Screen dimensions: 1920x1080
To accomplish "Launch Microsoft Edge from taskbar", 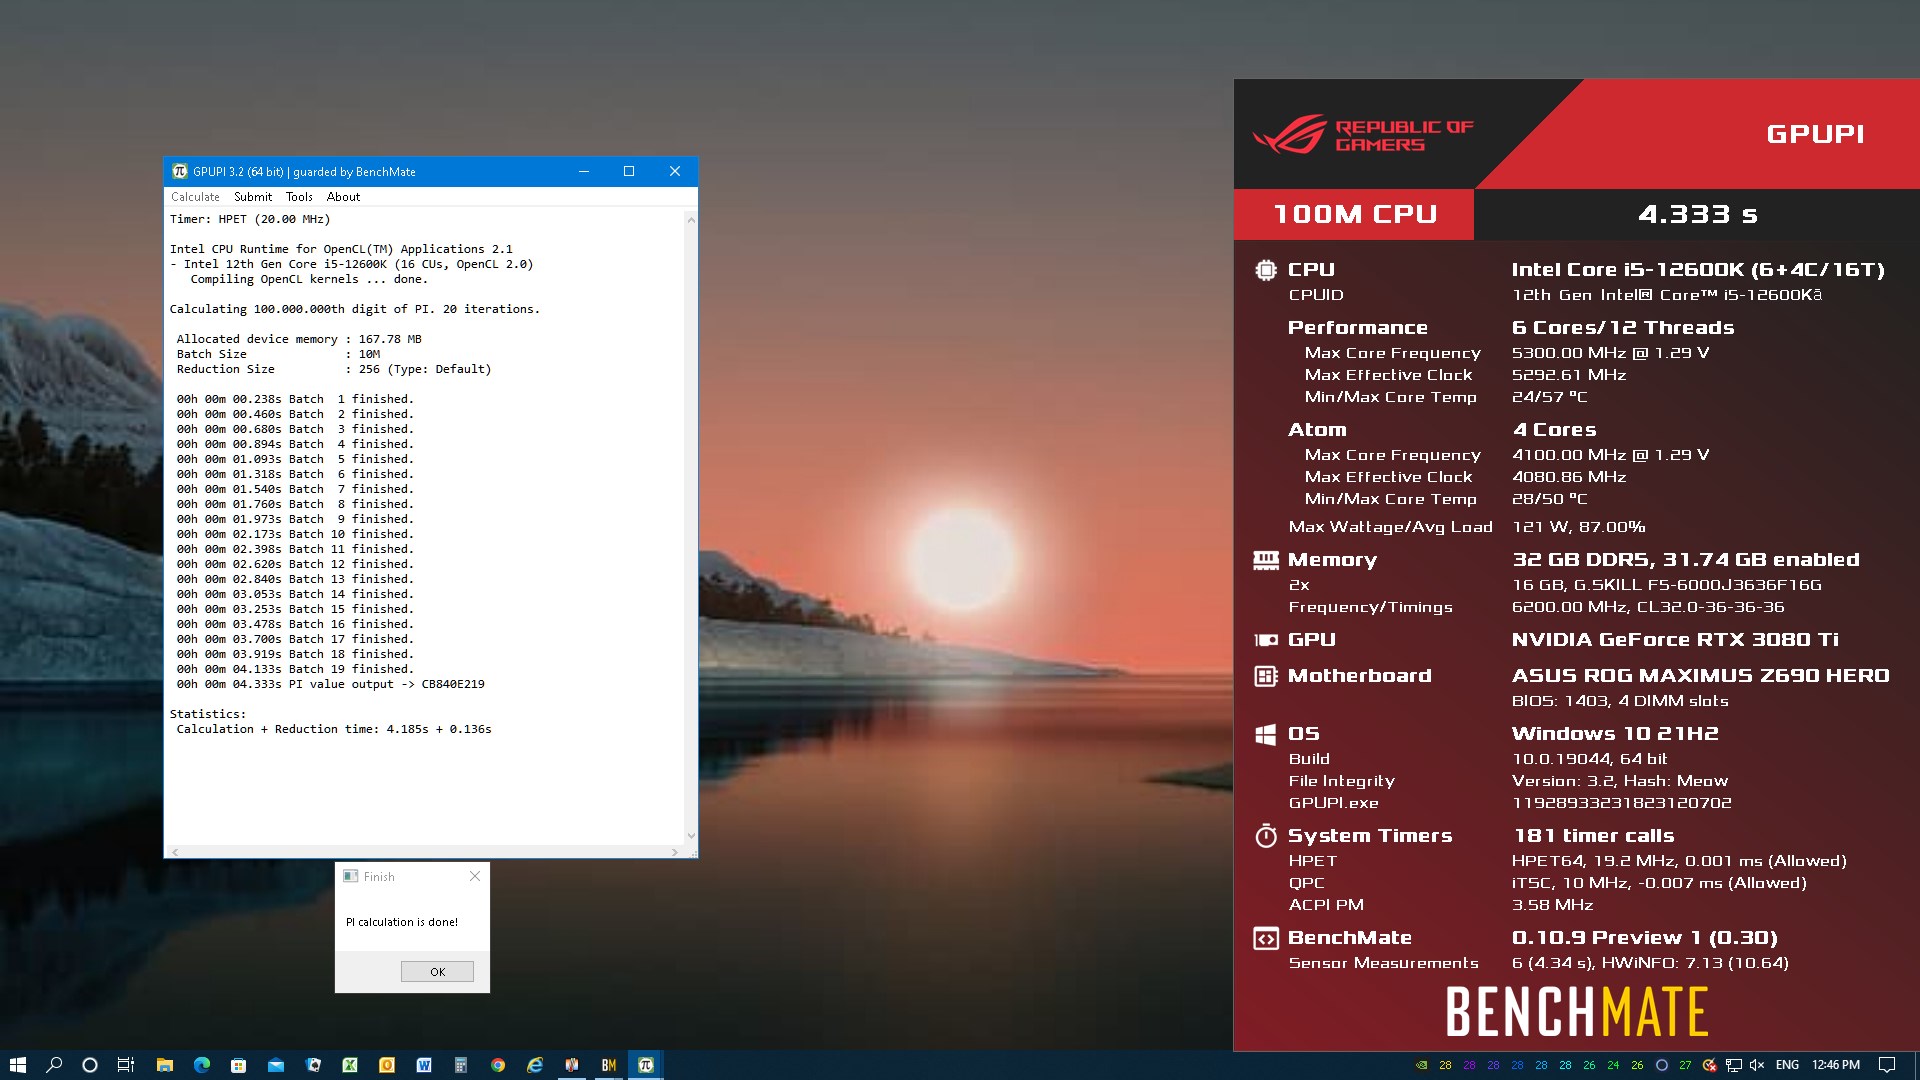I will (x=201, y=1065).
